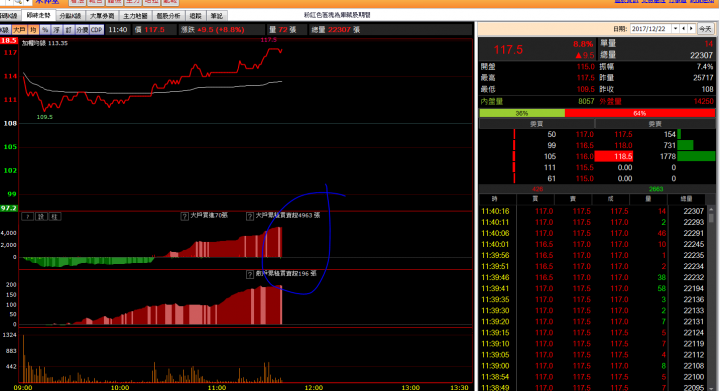
Task: Click the 設 settings button in indicator panel
Action: tap(41, 216)
